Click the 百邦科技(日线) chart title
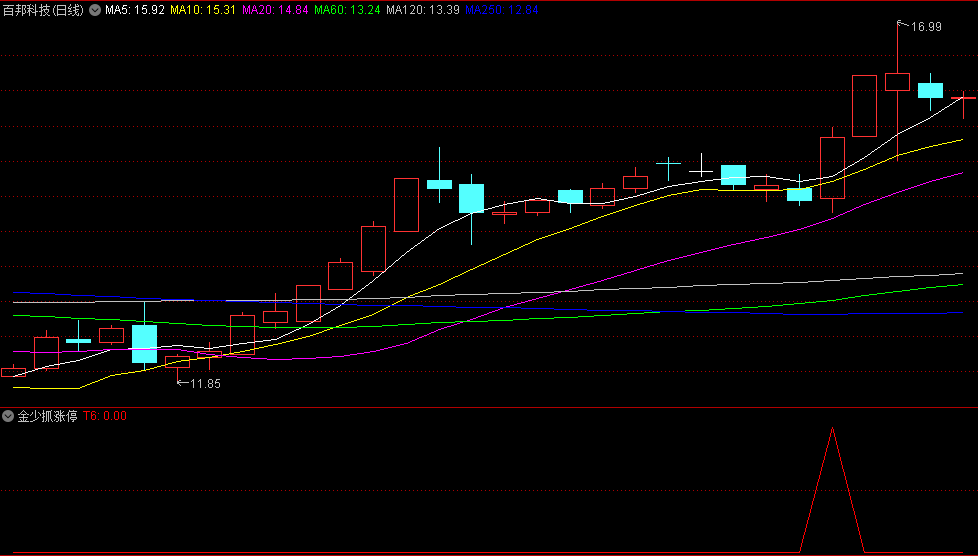The height and width of the screenshot is (556, 978). (44, 10)
